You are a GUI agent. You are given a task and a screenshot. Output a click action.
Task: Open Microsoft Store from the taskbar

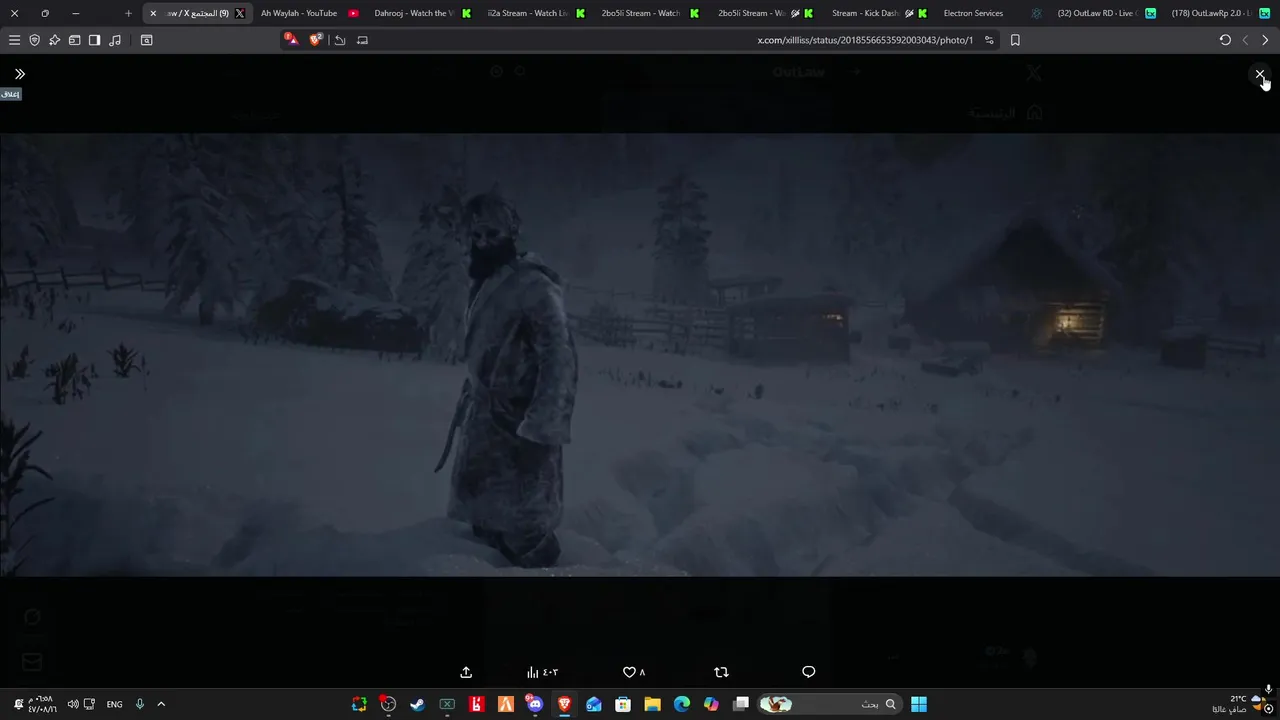(623, 704)
